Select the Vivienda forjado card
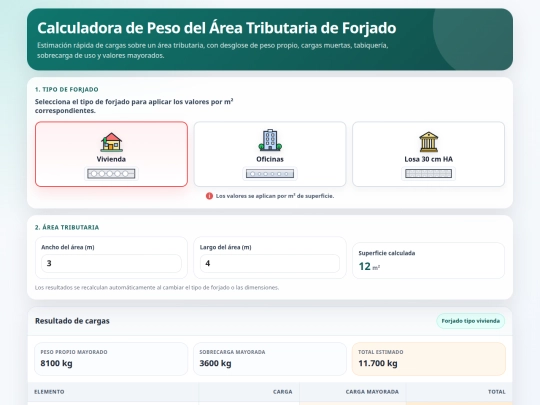The height and width of the screenshot is (405, 540). point(111,154)
